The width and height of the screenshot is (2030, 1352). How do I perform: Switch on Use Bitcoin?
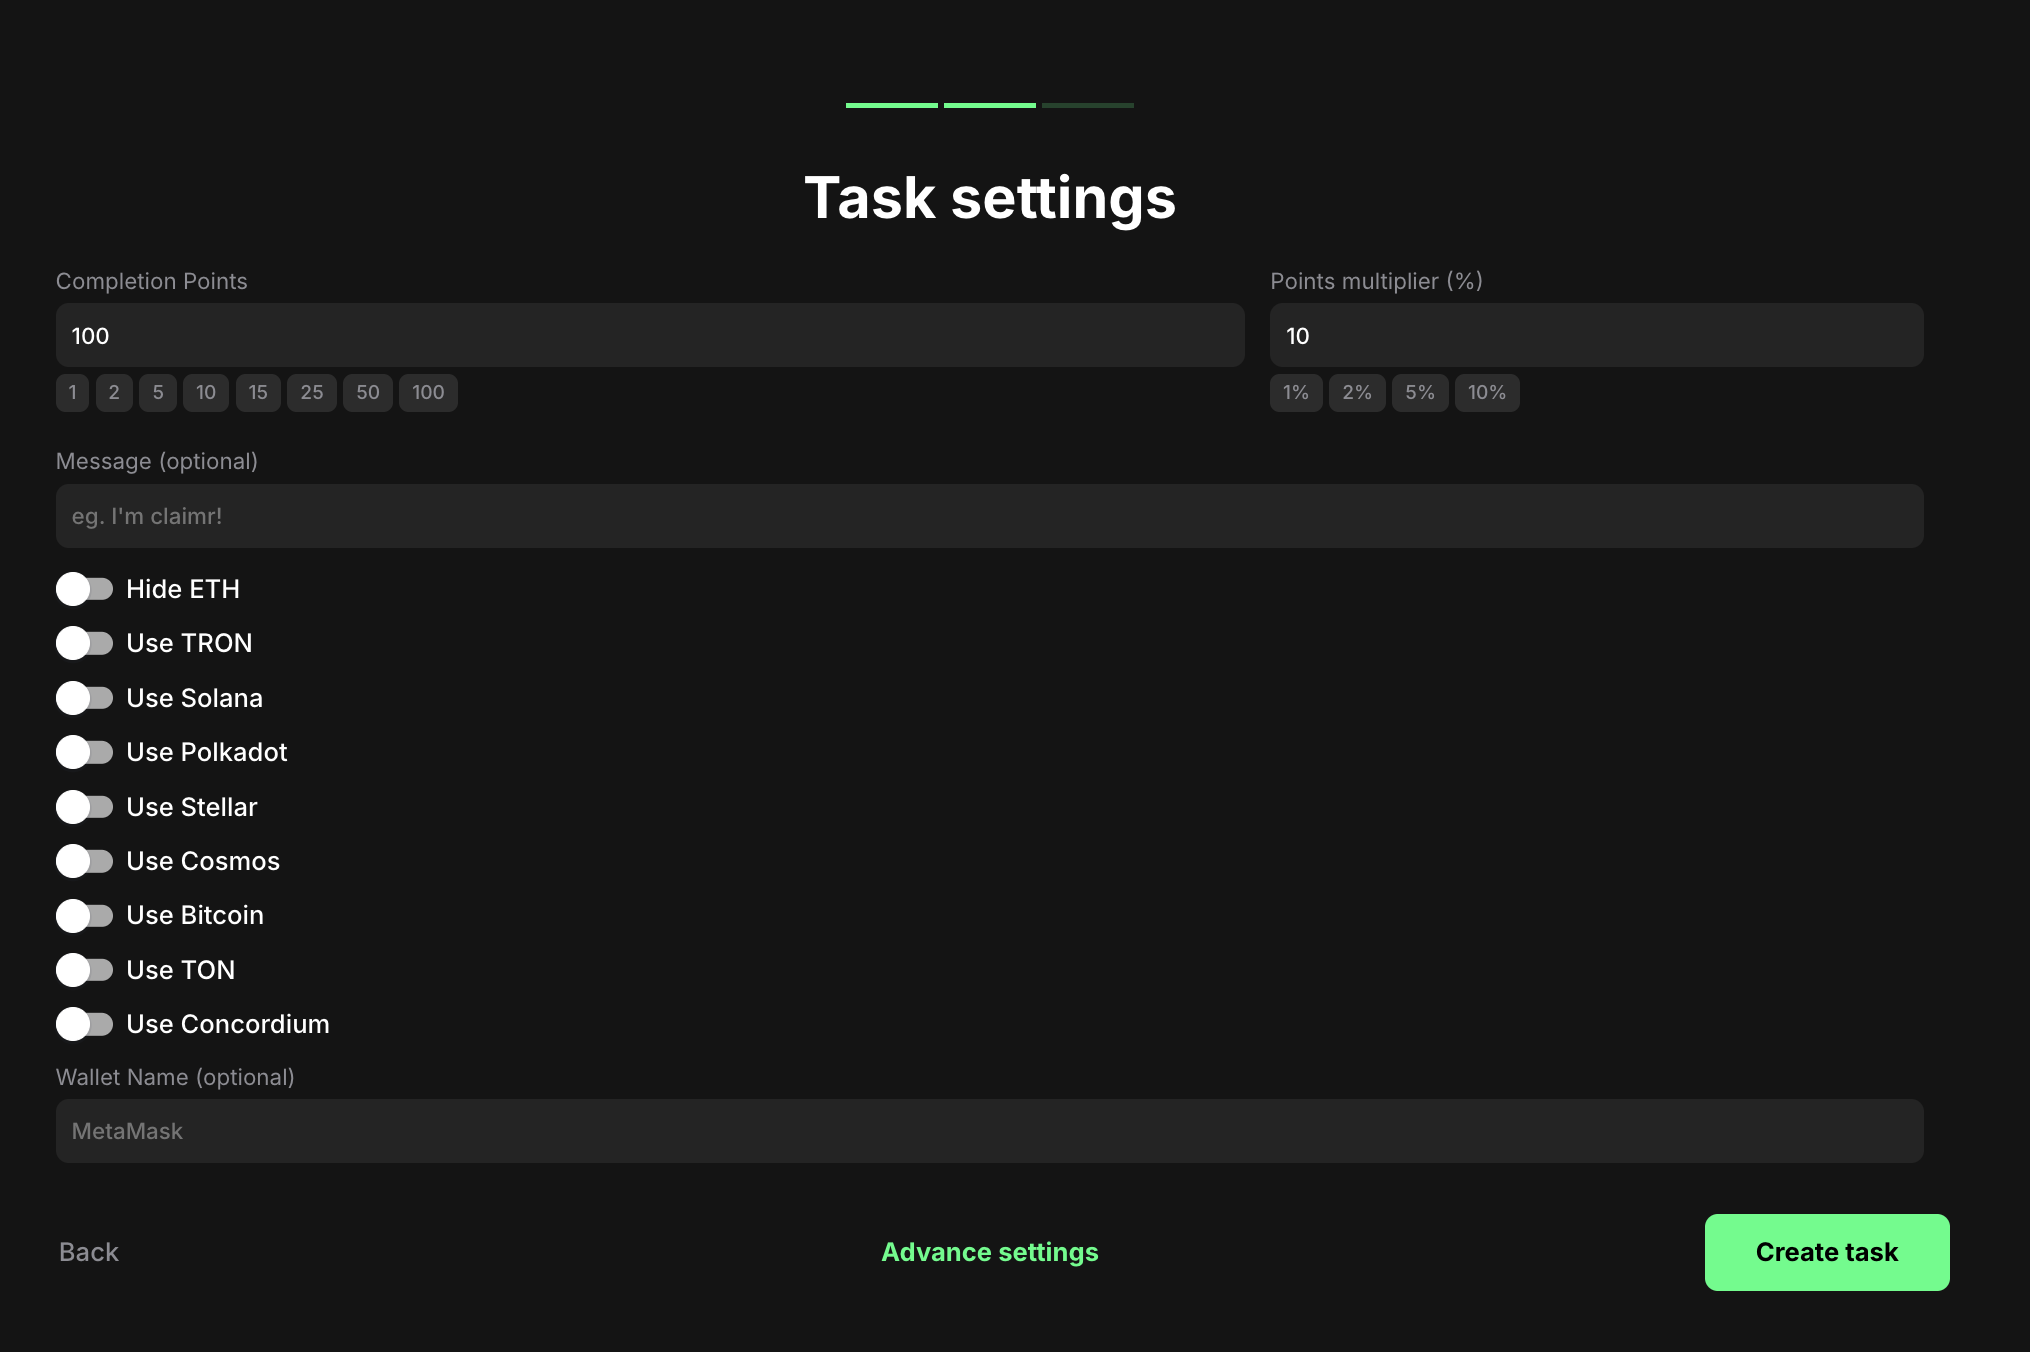pos(85,915)
